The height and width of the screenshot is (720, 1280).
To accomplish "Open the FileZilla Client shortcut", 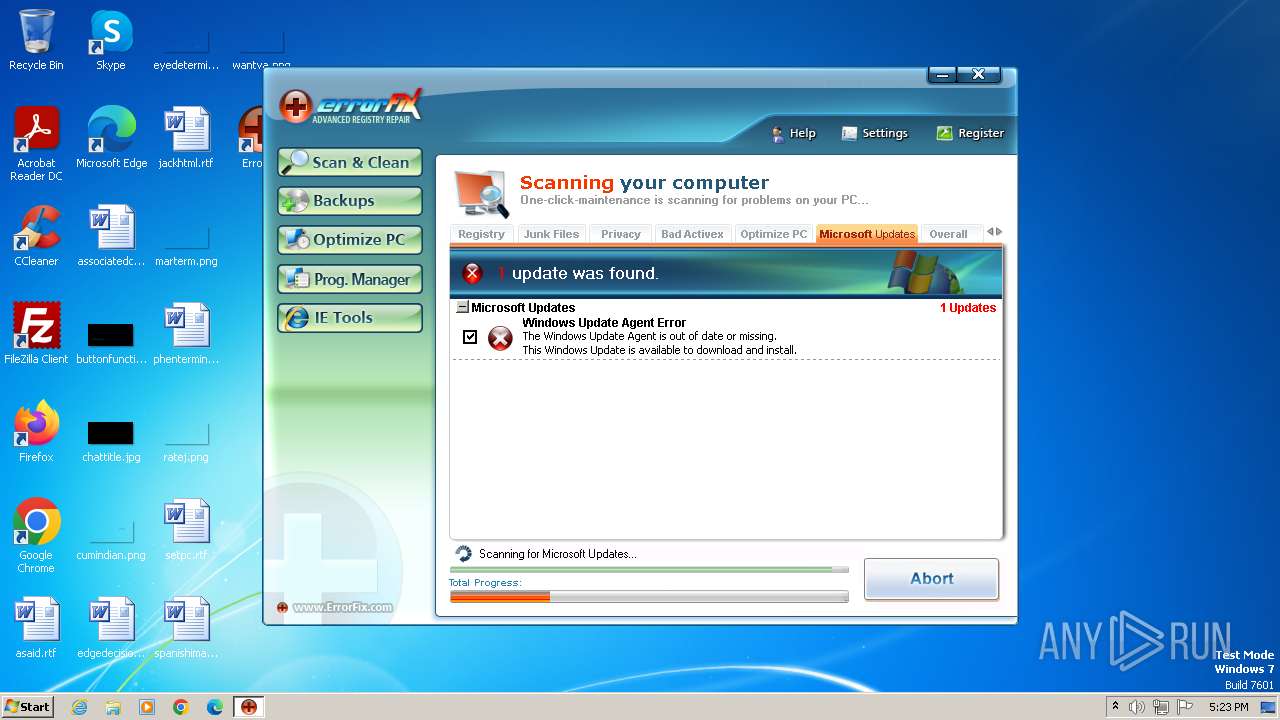I will 36,334.
